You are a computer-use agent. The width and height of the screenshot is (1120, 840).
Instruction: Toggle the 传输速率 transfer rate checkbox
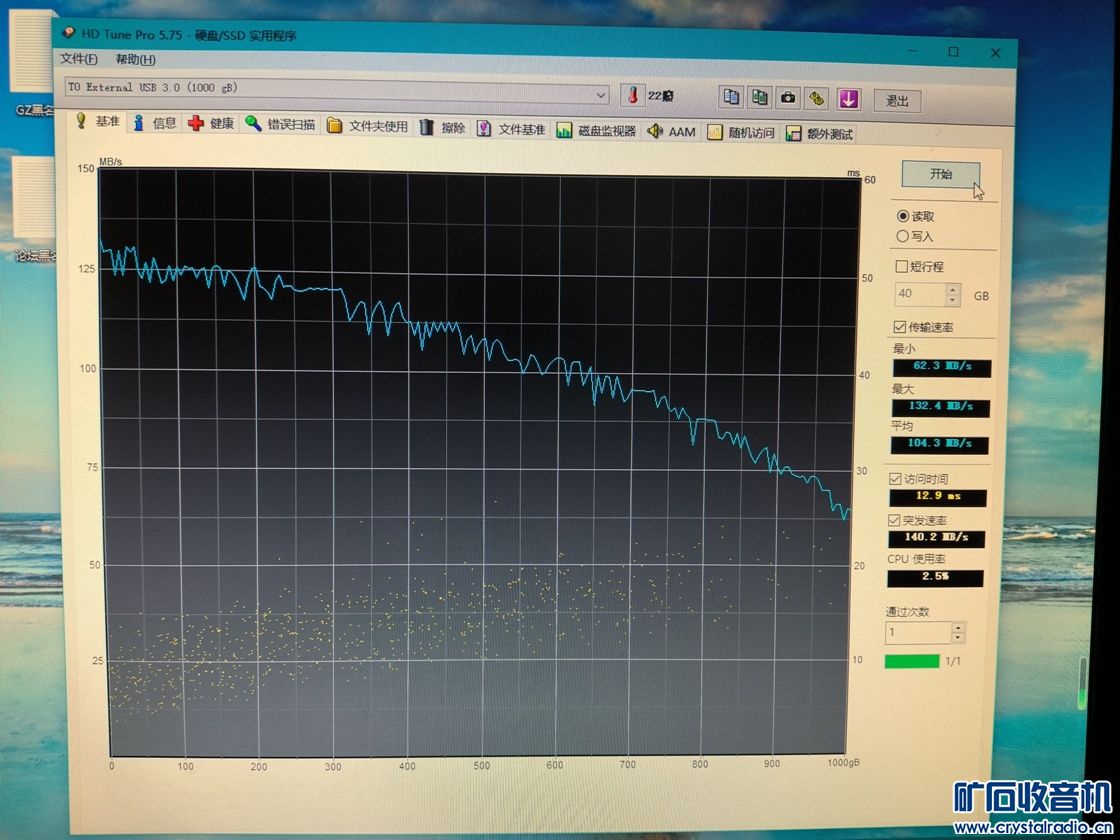(900, 327)
